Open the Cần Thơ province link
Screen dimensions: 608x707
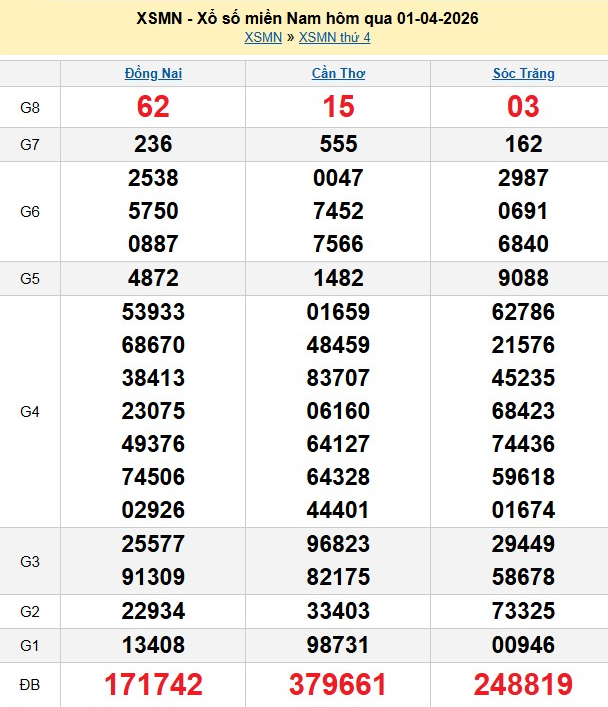[338, 73]
